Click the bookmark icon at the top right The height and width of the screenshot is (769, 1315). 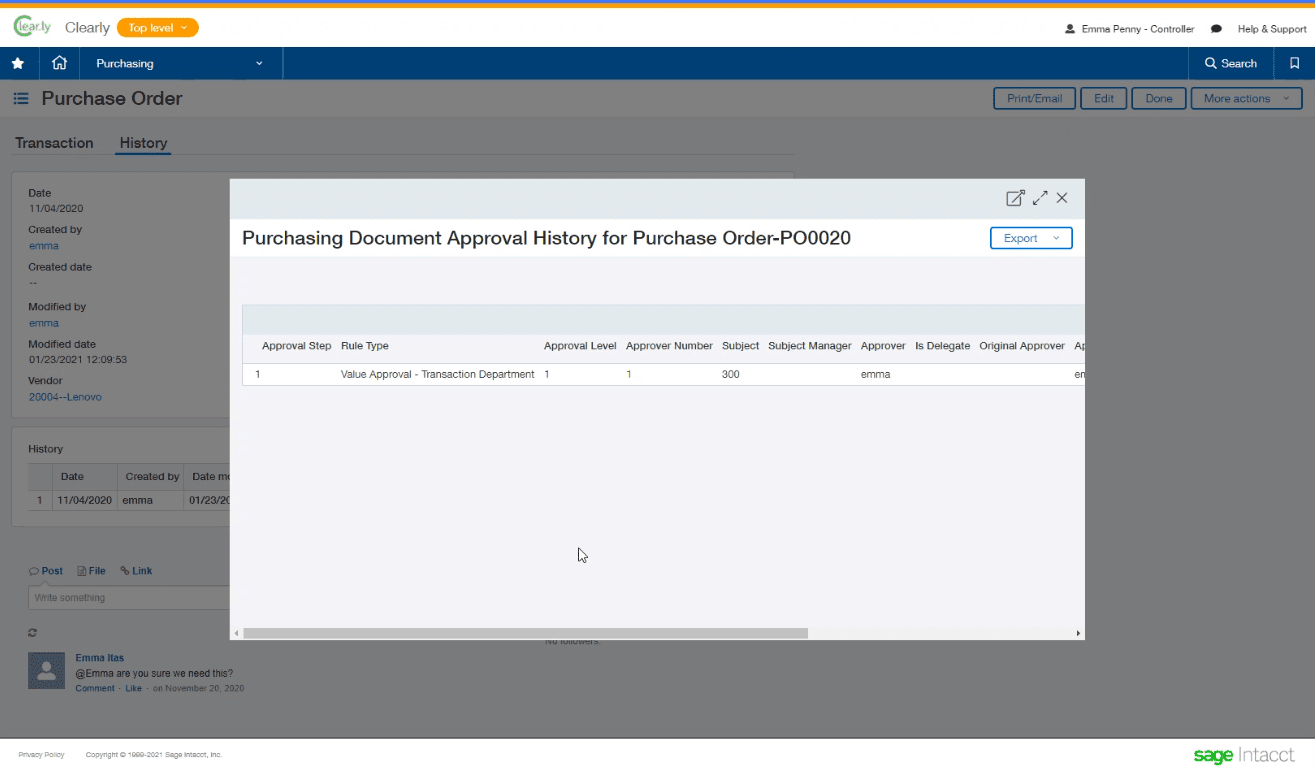point(1296,62)
